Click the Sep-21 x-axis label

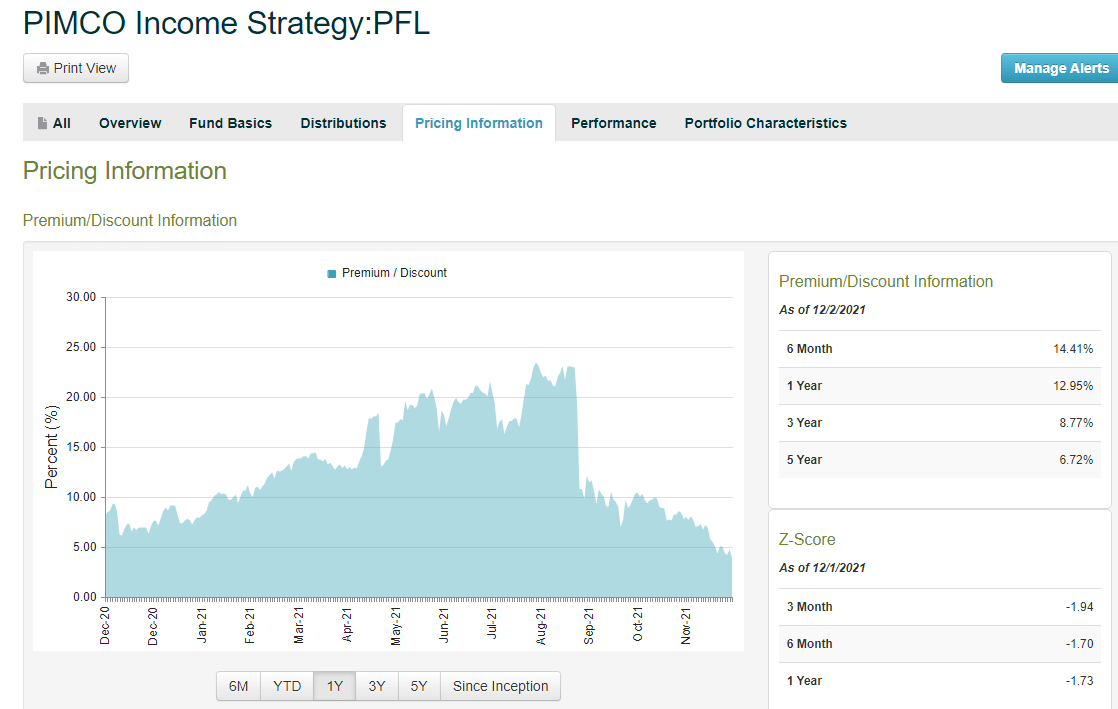589,626
